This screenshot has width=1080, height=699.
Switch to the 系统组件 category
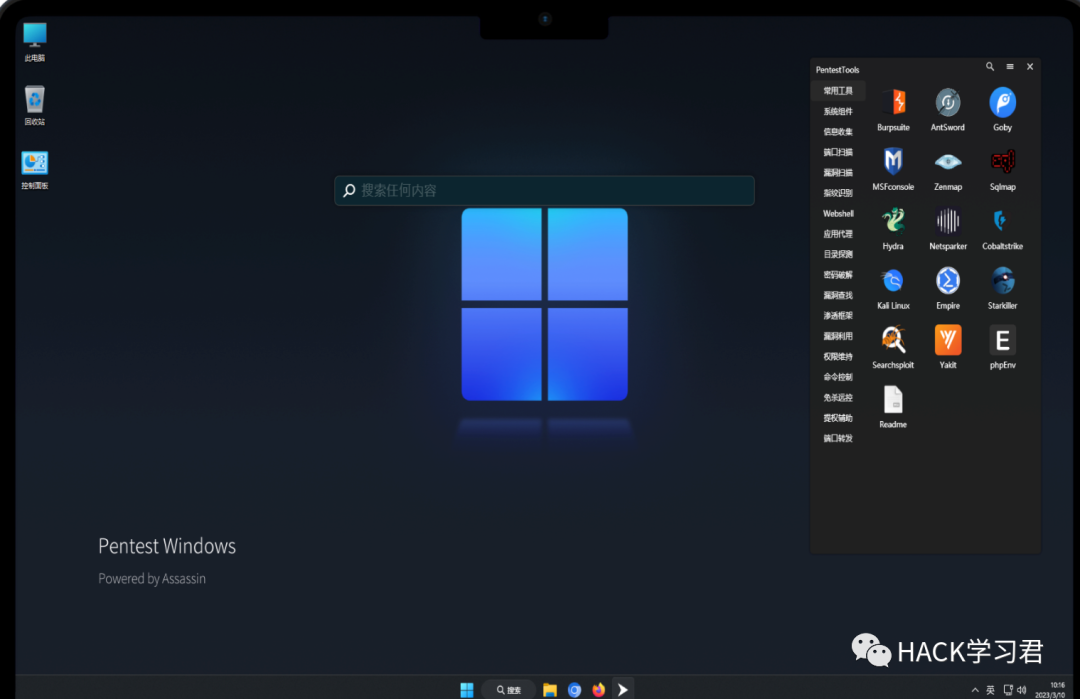click(x=838, y=112)
